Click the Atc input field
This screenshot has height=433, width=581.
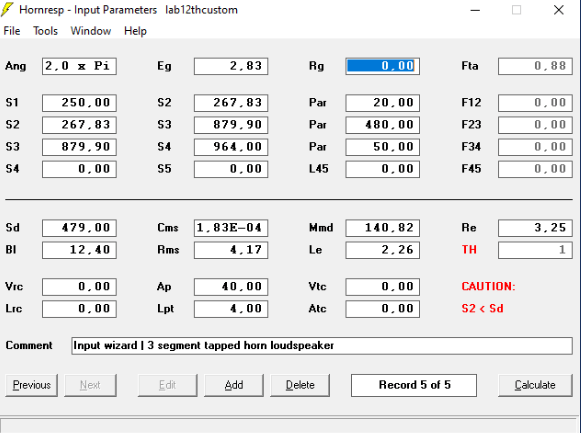coord(383,309)
